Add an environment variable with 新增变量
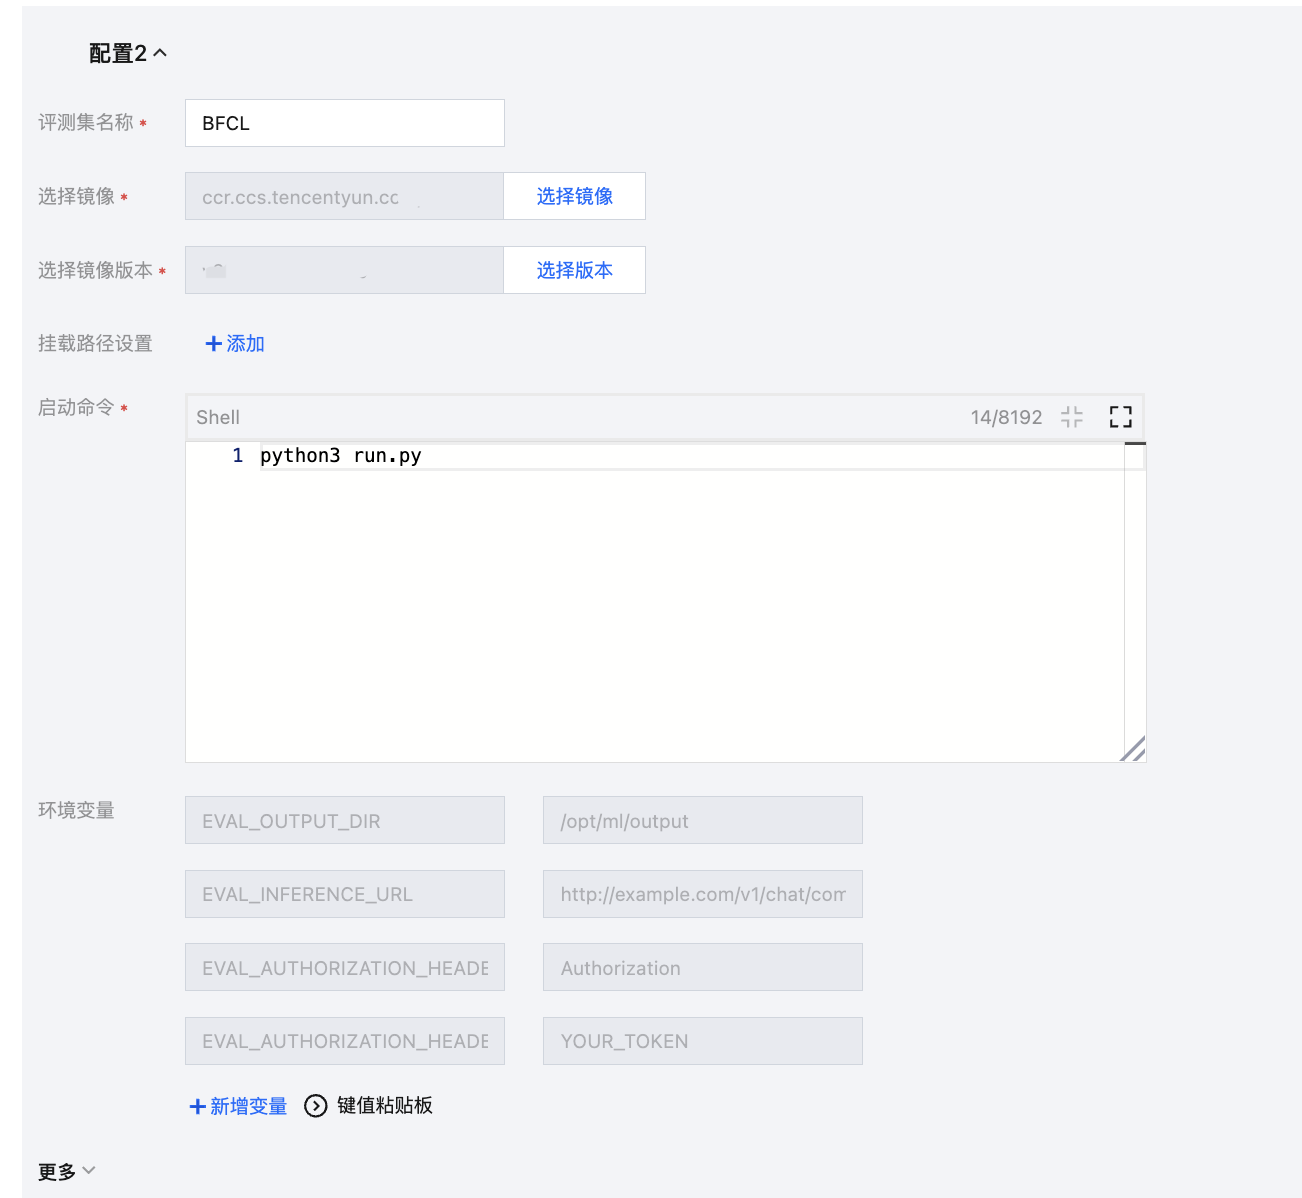The height and width of the screenshot is (1198, 1302). (238, 1106)
